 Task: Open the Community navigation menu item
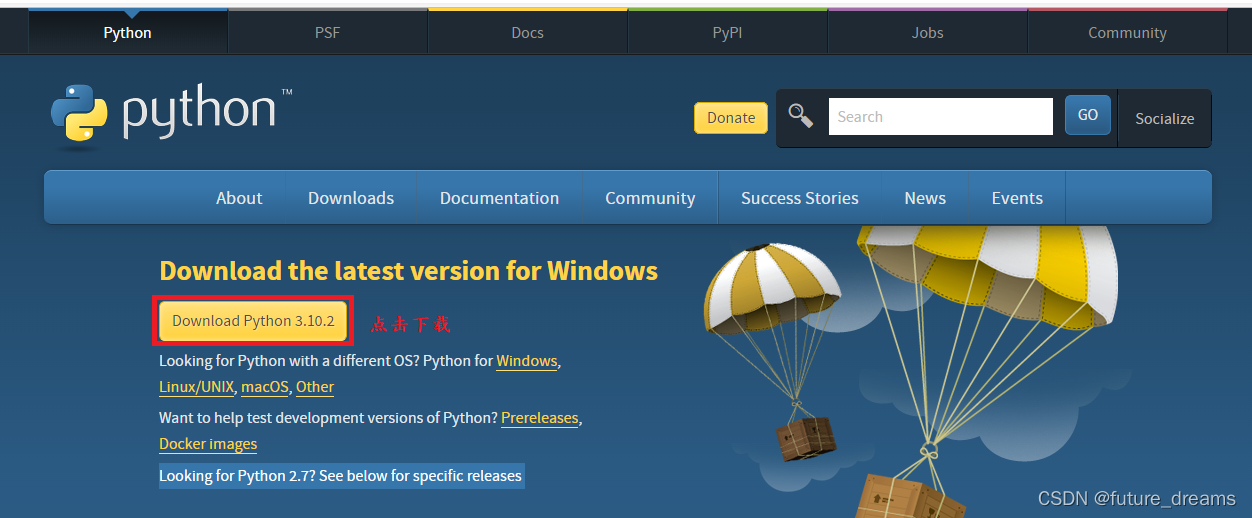click(650, 198)
